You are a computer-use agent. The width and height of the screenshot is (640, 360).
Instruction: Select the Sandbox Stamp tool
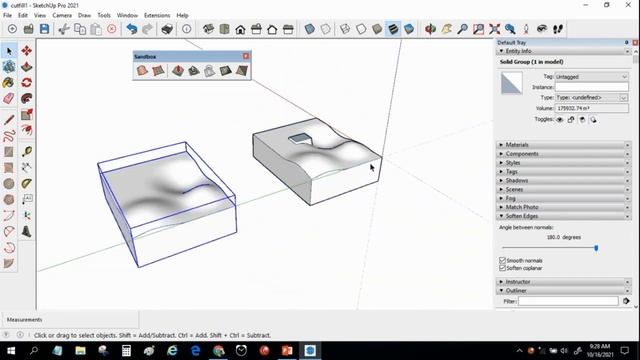click(193, 71)
